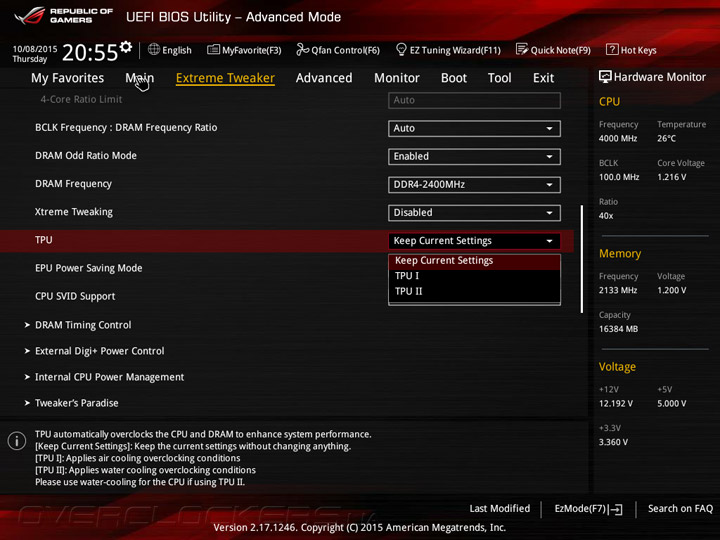Viewport: 720px width, 540px height.
Task: Switch to the Exit tab
Action: [x=543, y=78]
